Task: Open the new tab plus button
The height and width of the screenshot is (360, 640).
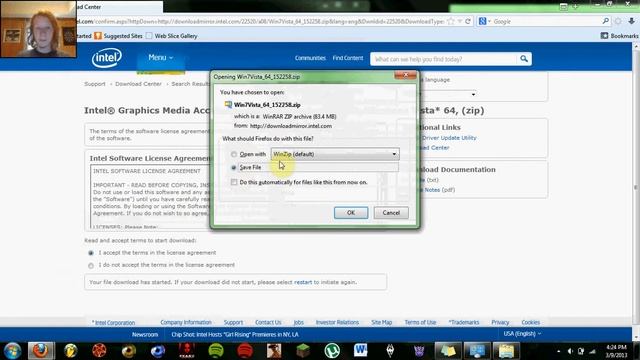Action: click(576, 7)
